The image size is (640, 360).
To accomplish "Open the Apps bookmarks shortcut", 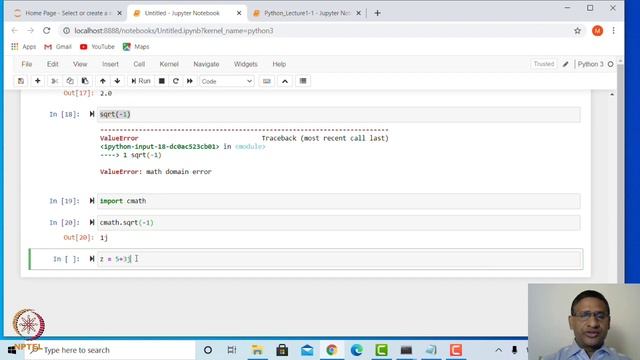I will 24,47.
